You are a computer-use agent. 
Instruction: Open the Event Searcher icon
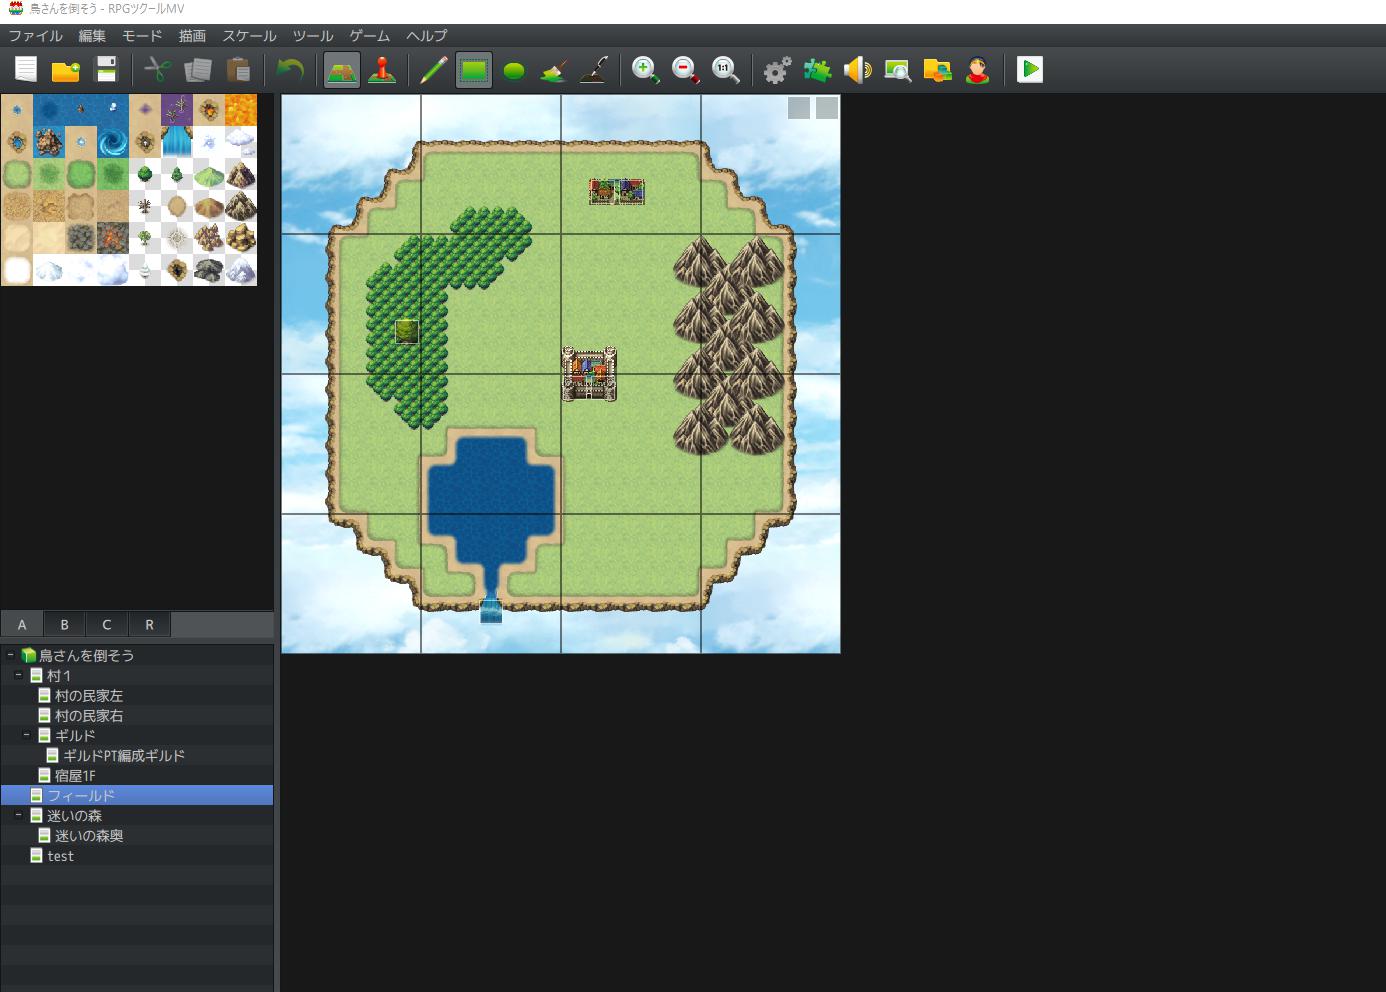point(898,70)
